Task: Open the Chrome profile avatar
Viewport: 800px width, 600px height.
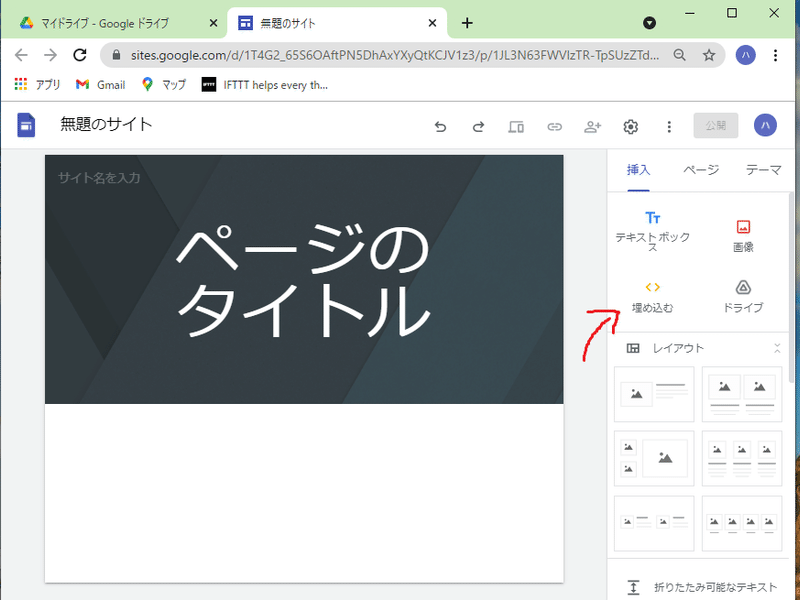Action: pyautogui.click(x=745, y=55)
